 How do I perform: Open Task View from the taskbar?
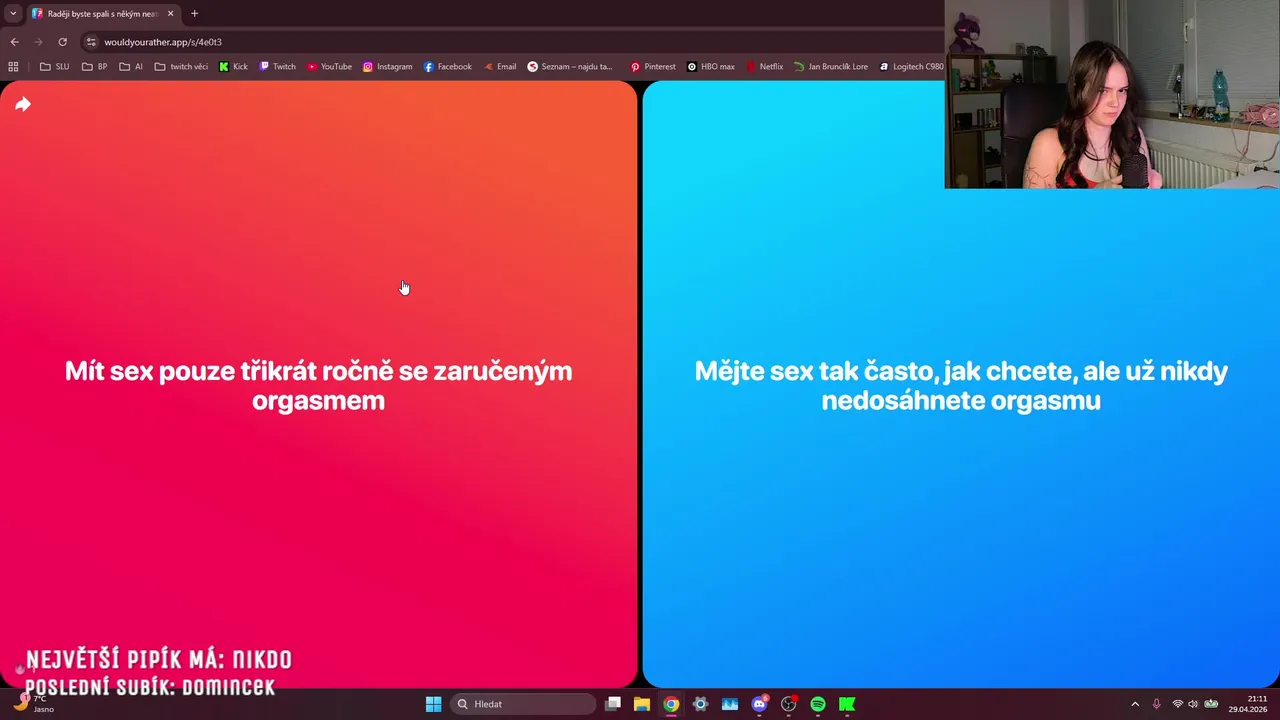tap(613, 704)
